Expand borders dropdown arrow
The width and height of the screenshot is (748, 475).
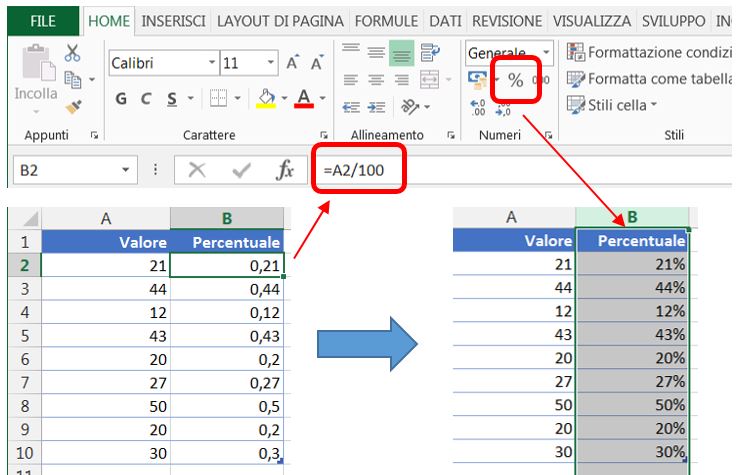(x=238, y=99)
